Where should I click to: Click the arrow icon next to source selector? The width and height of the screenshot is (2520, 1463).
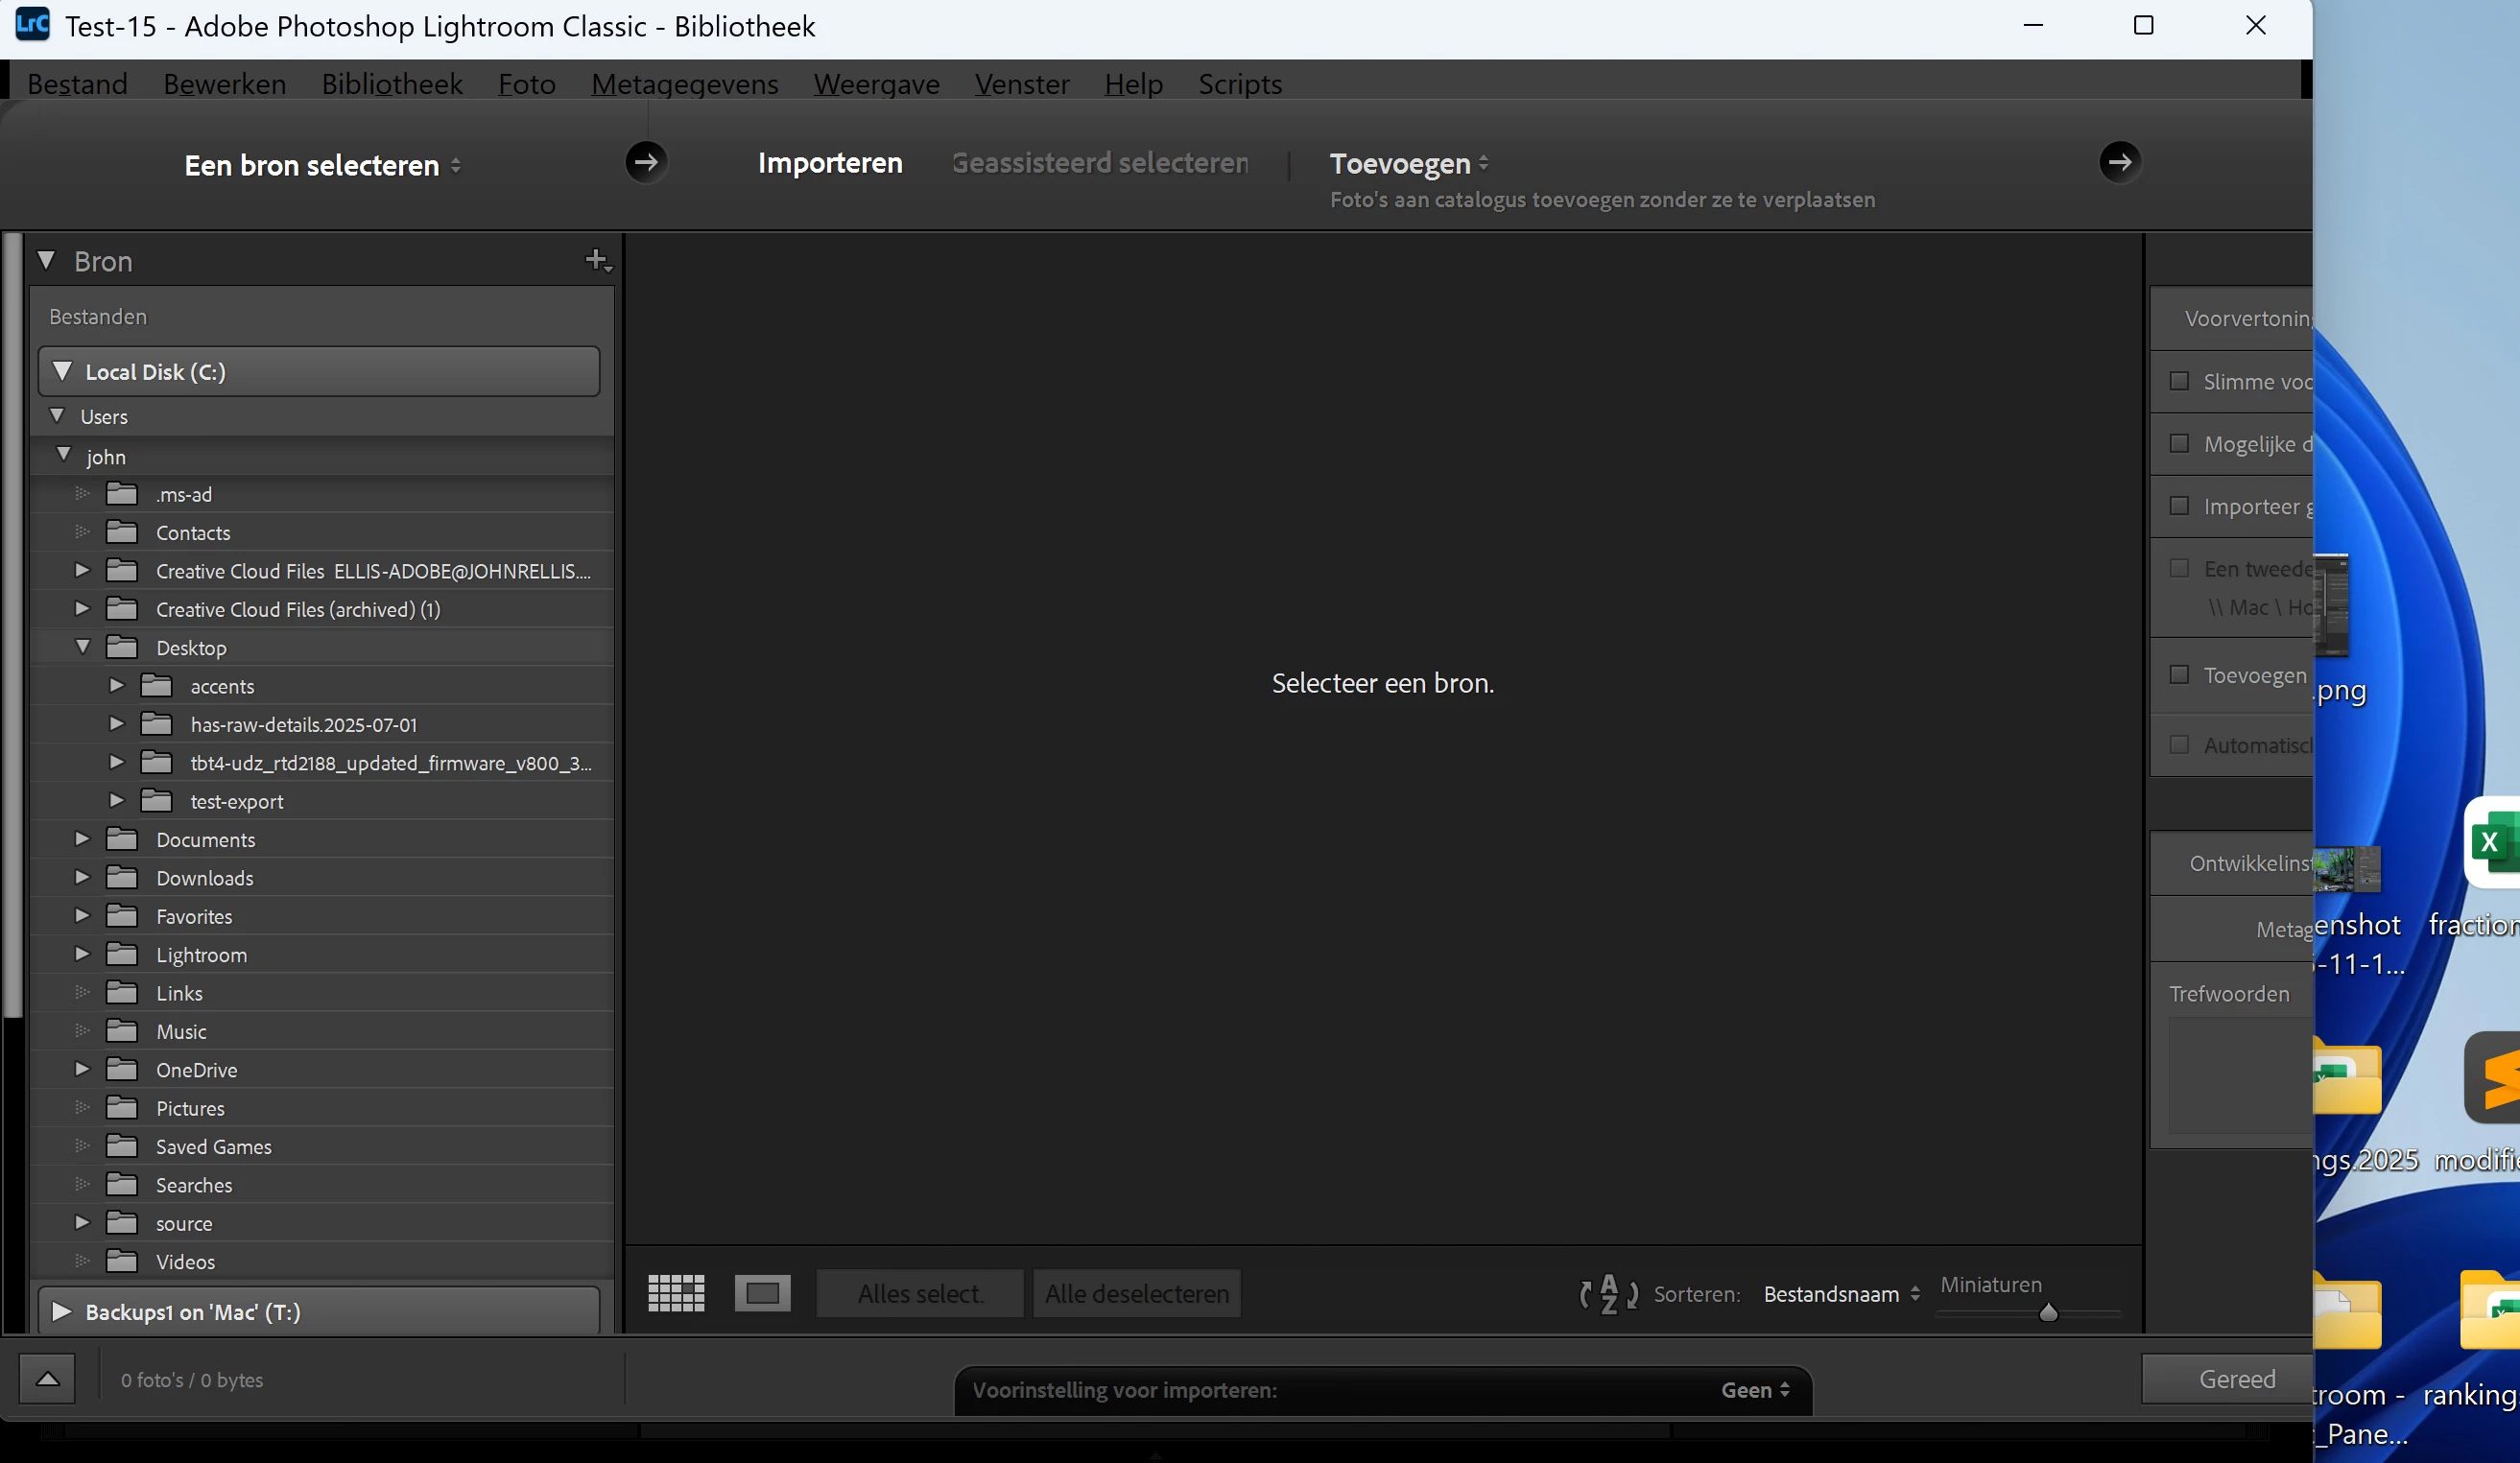(646, 162)
